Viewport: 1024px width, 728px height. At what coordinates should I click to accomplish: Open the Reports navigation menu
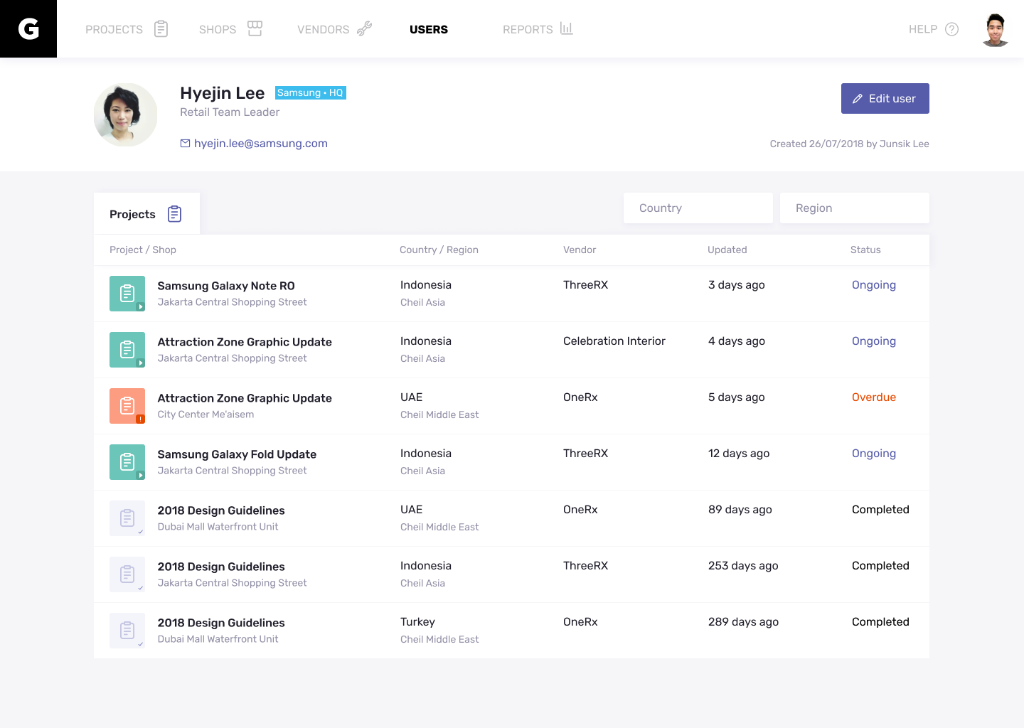pyautogui.click(x=528, y=29)
